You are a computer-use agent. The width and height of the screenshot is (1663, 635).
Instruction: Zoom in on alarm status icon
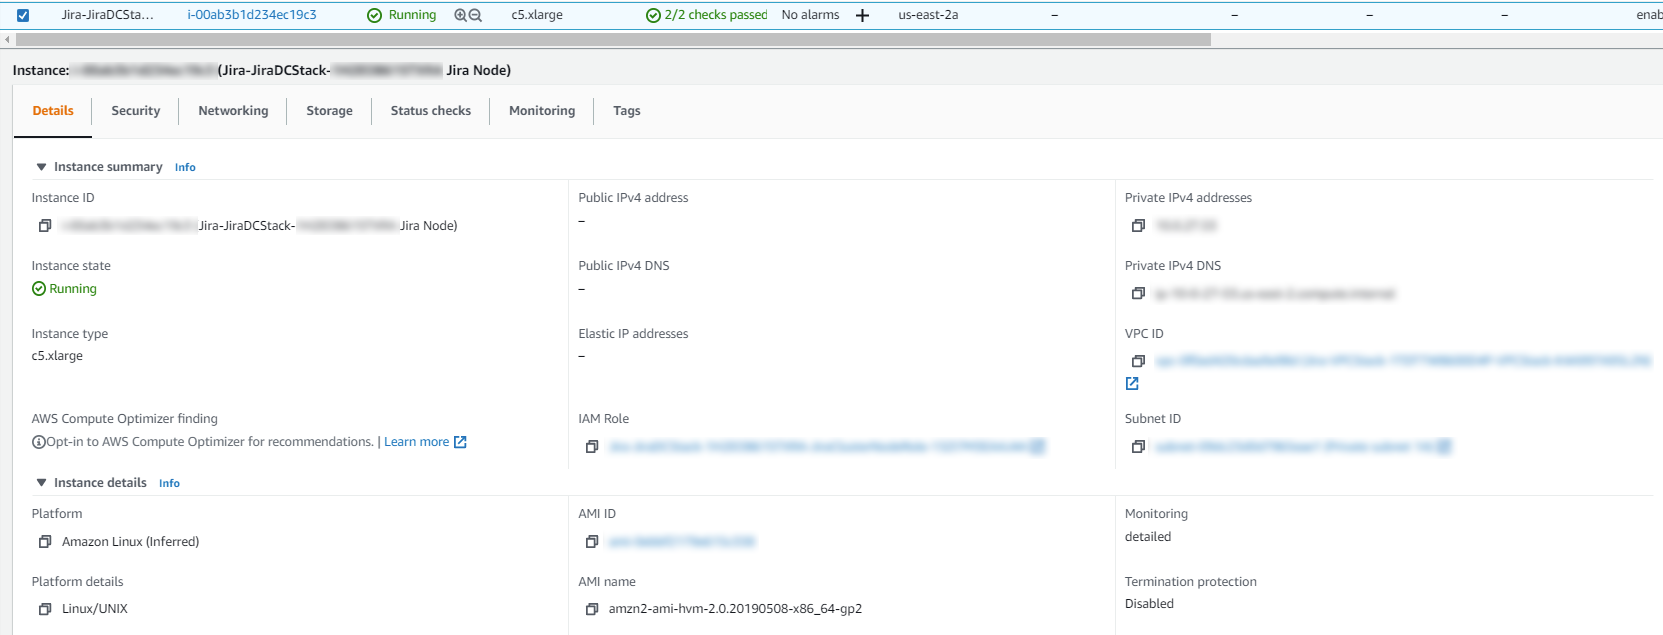coord(460,15)
